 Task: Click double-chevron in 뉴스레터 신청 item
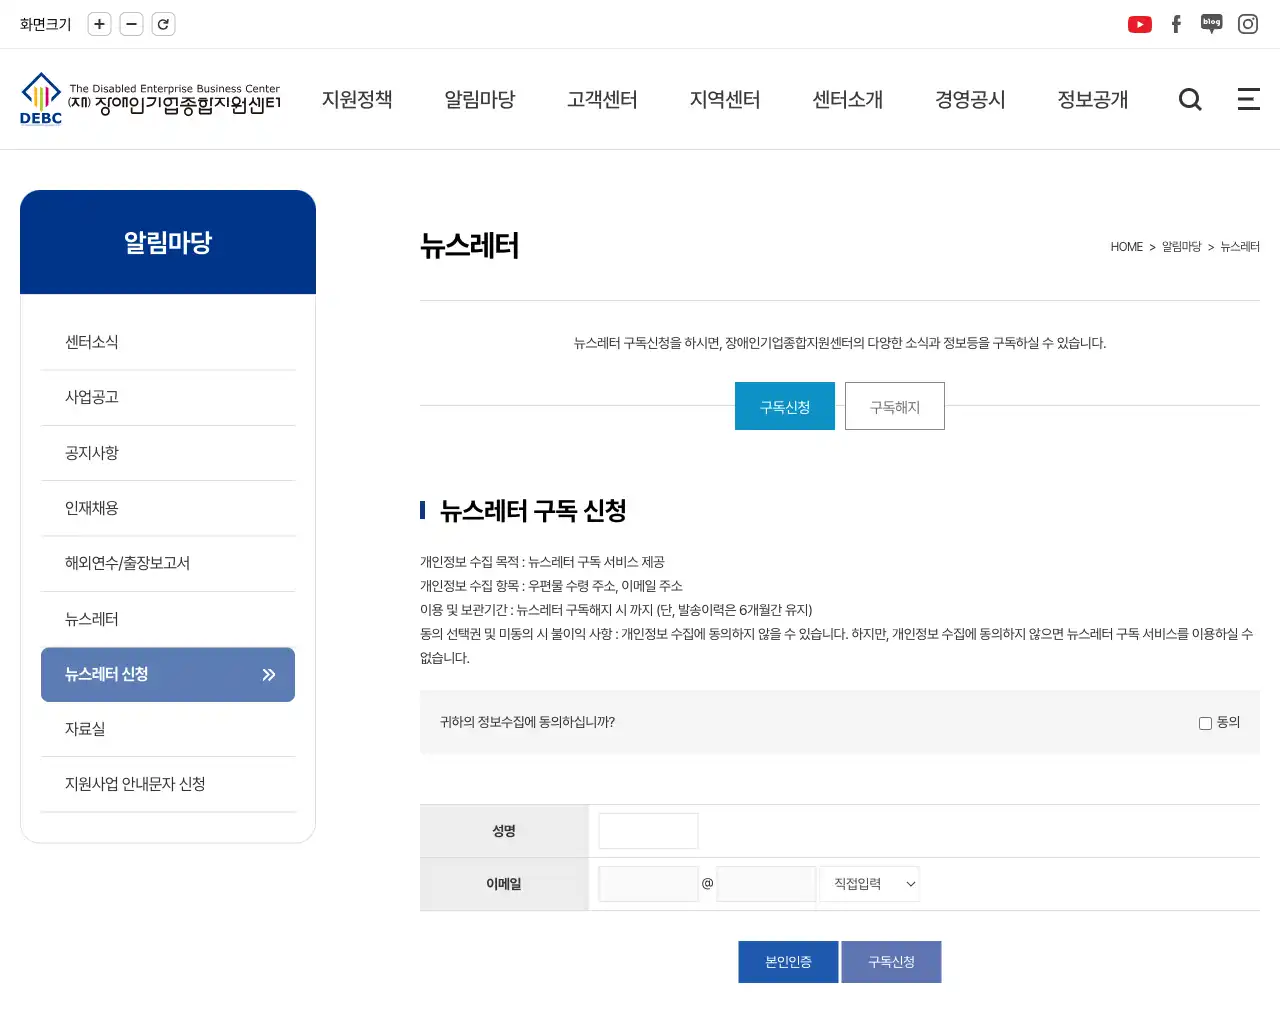click(x=269, y=675)
